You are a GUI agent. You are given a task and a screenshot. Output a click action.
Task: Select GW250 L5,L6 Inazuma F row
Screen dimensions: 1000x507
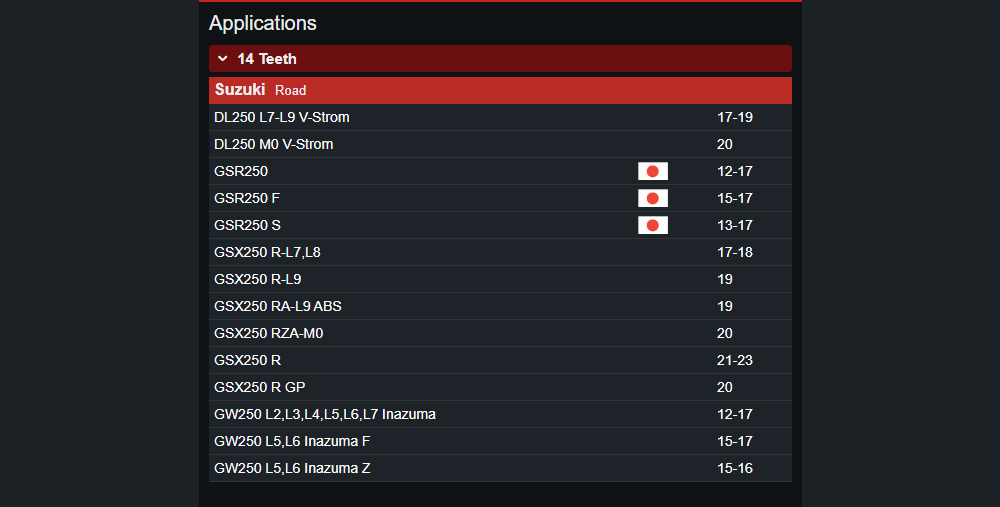click(292, 441)
